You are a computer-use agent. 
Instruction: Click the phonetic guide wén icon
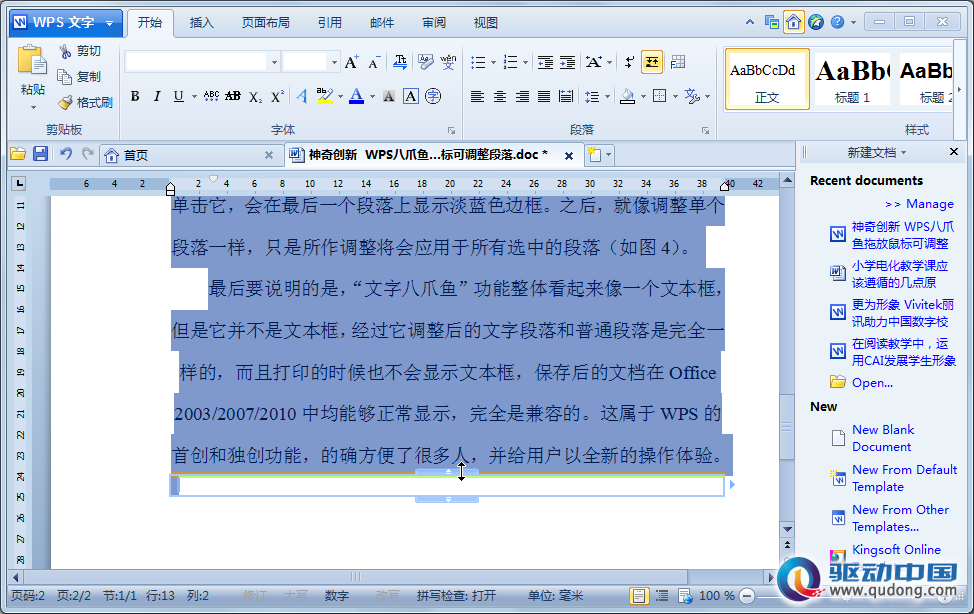point(448,62)
